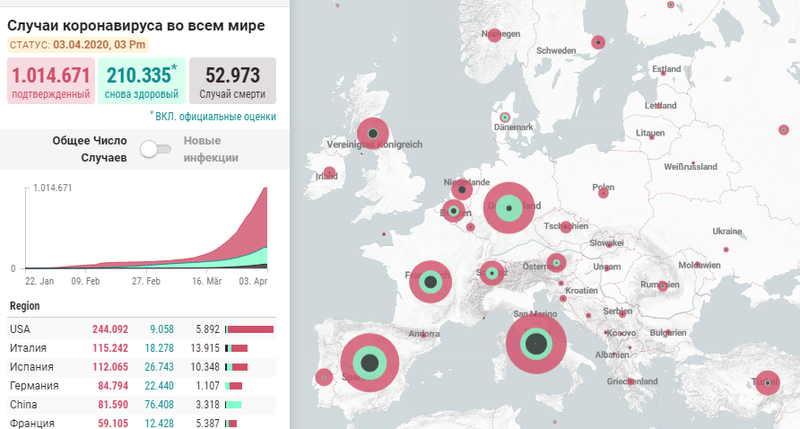Click the Spain case bubble on map
The height and width of the screenshot is (429, 800).
370,364
